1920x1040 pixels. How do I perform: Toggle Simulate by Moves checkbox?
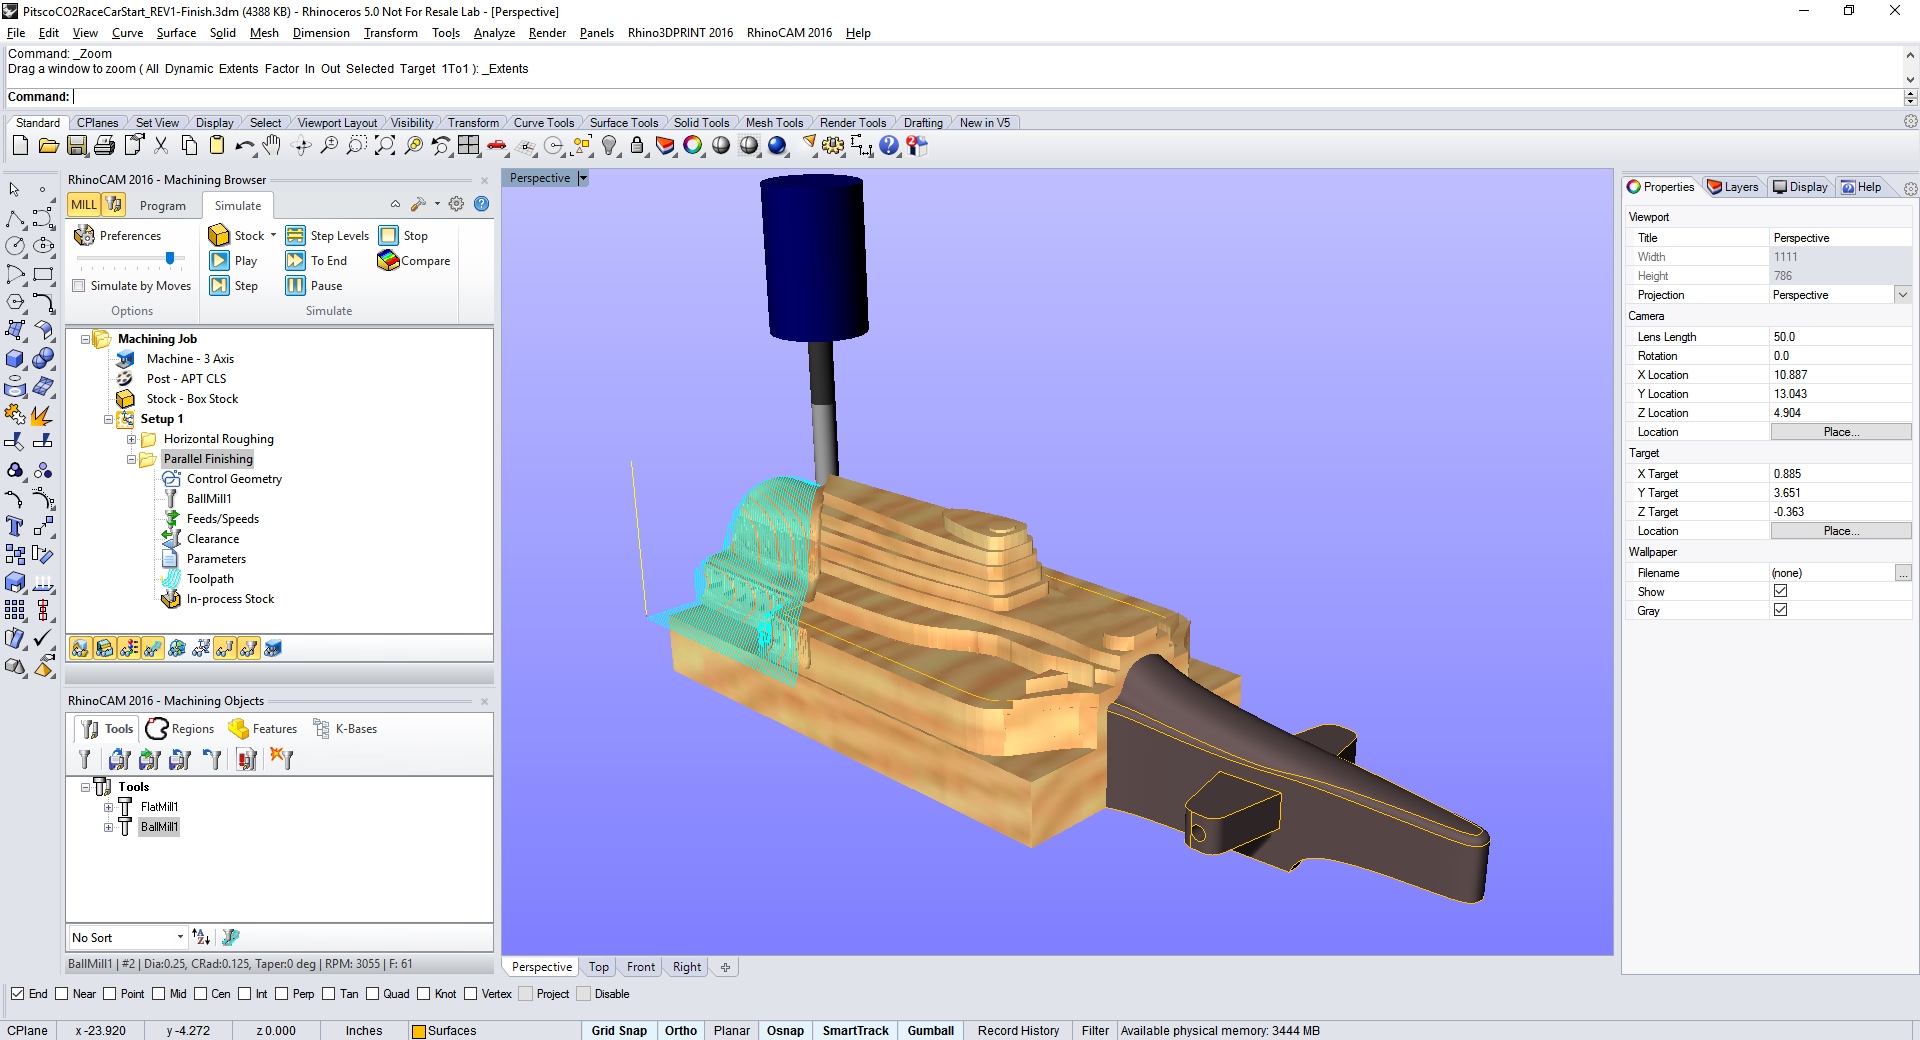click(x=79, y=286)
